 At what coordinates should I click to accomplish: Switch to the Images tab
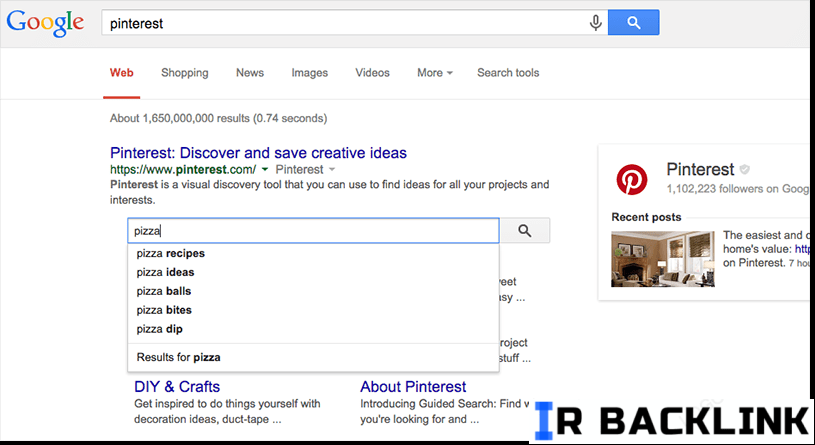click(x=309, y=73)
